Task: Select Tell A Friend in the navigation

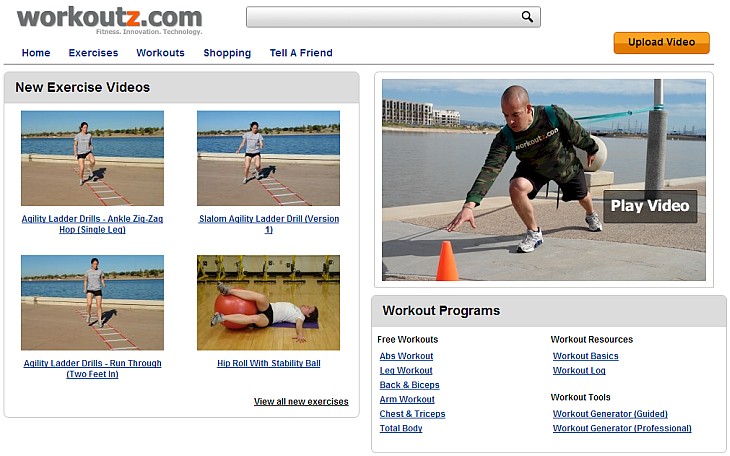Action: click(301, 53)
